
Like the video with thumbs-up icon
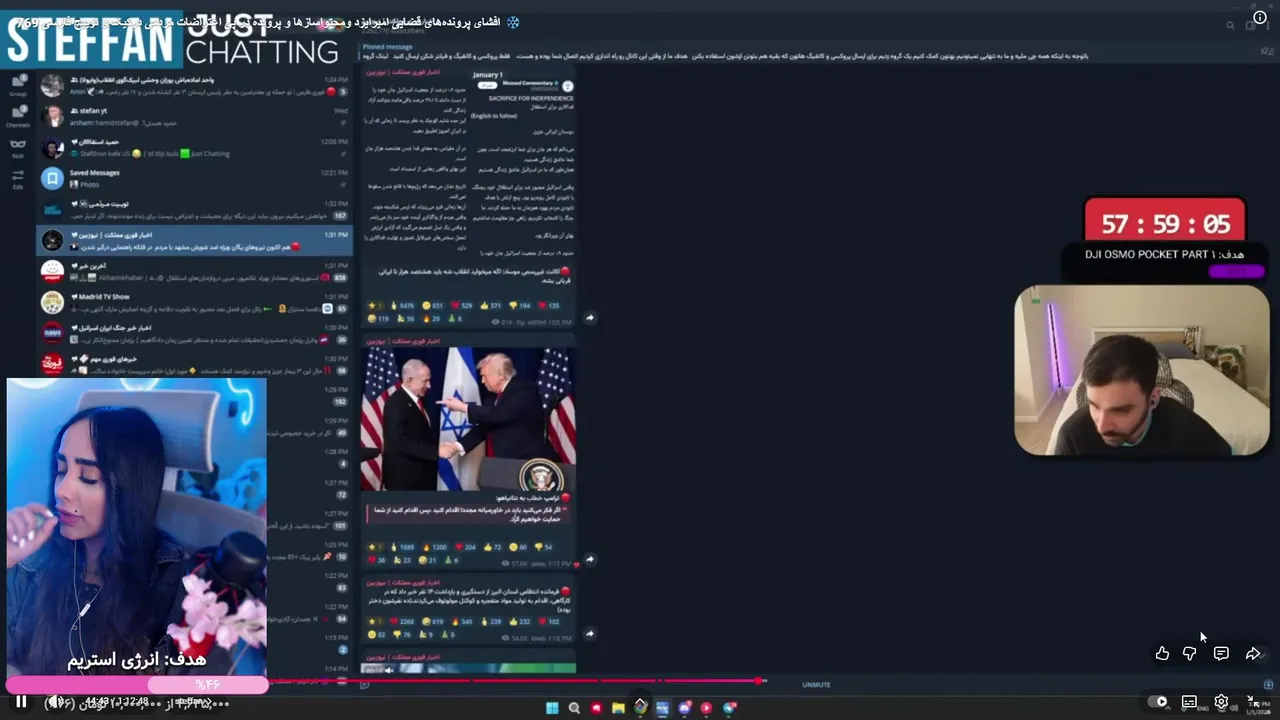(x=1162, y=653)
